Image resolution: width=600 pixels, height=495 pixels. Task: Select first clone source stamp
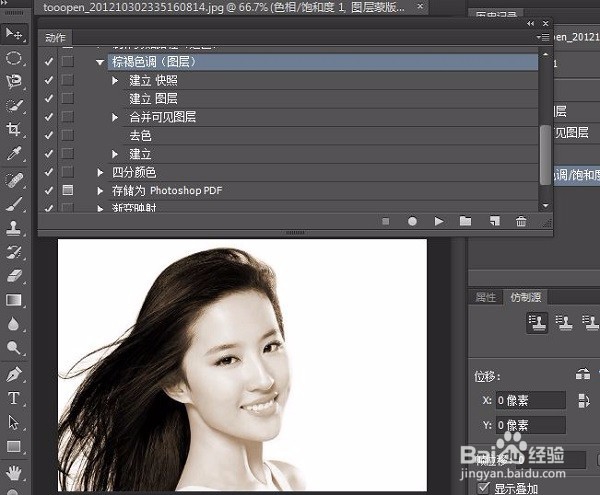click(x=537, y=322)
